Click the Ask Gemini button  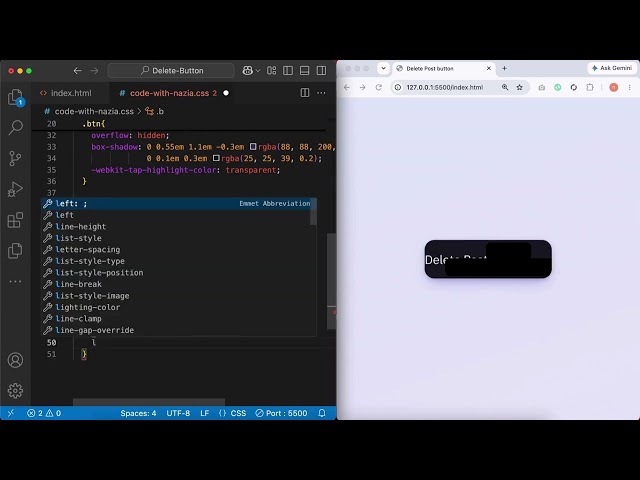pyautogui.click(x=612, y=68)
